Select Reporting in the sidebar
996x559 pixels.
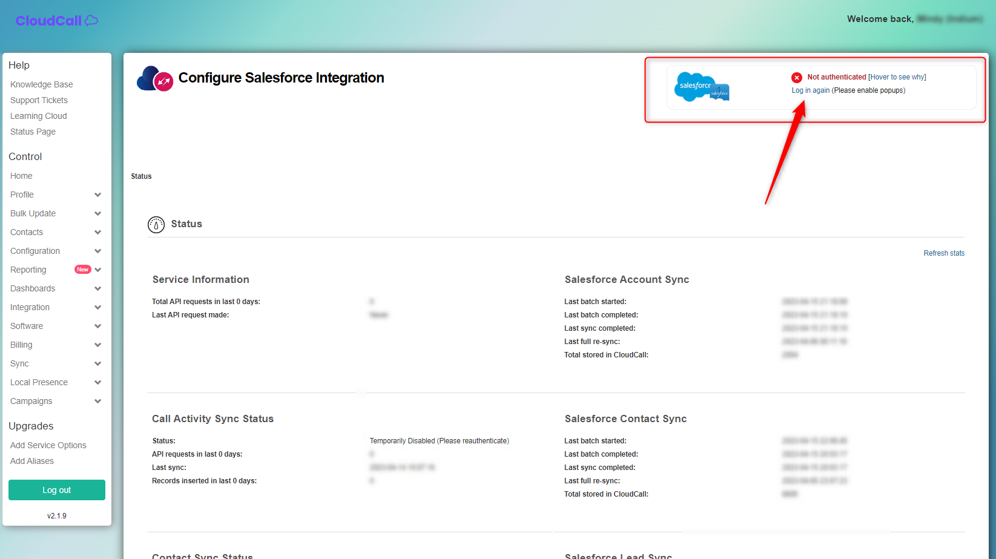click(28, 269)
